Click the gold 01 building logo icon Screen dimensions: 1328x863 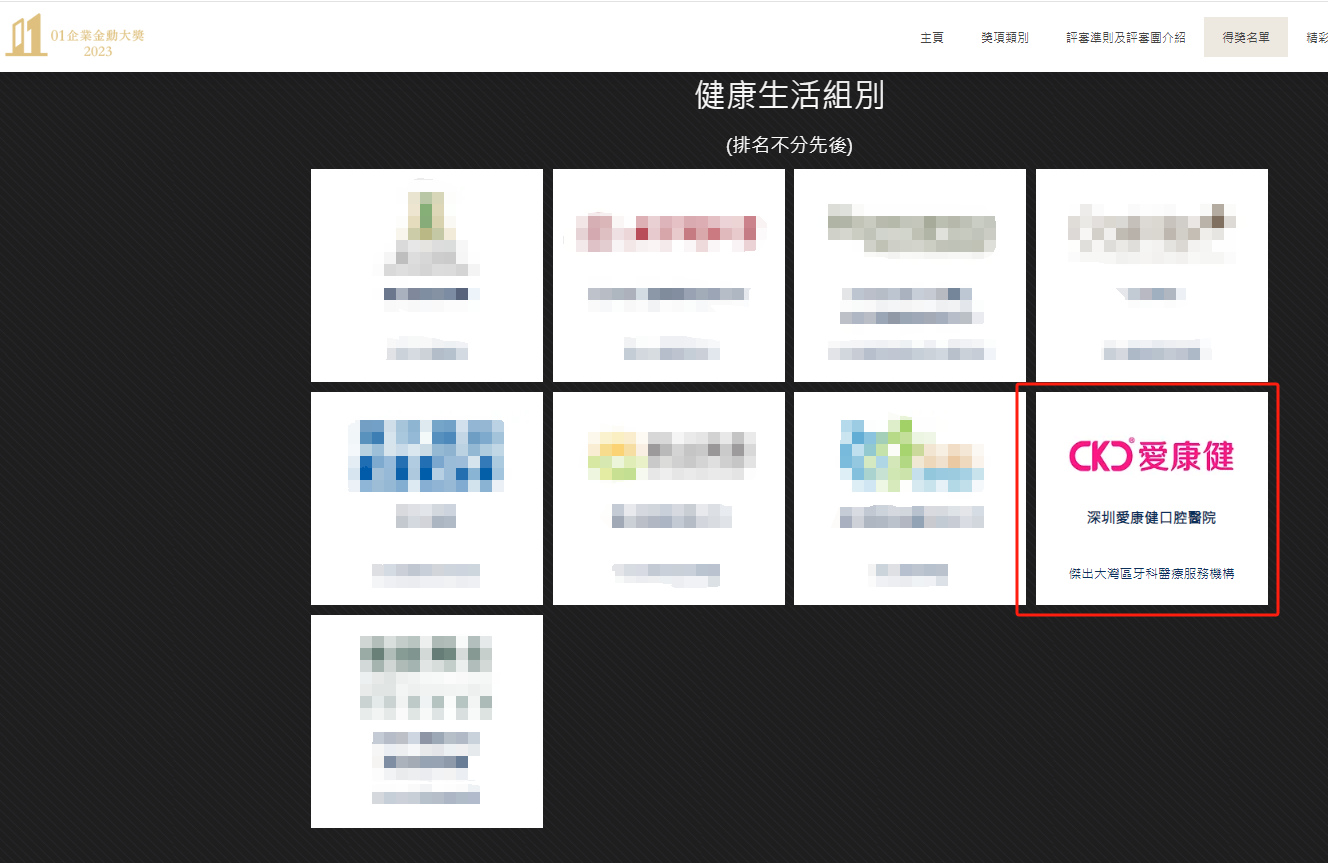[26, 36]
